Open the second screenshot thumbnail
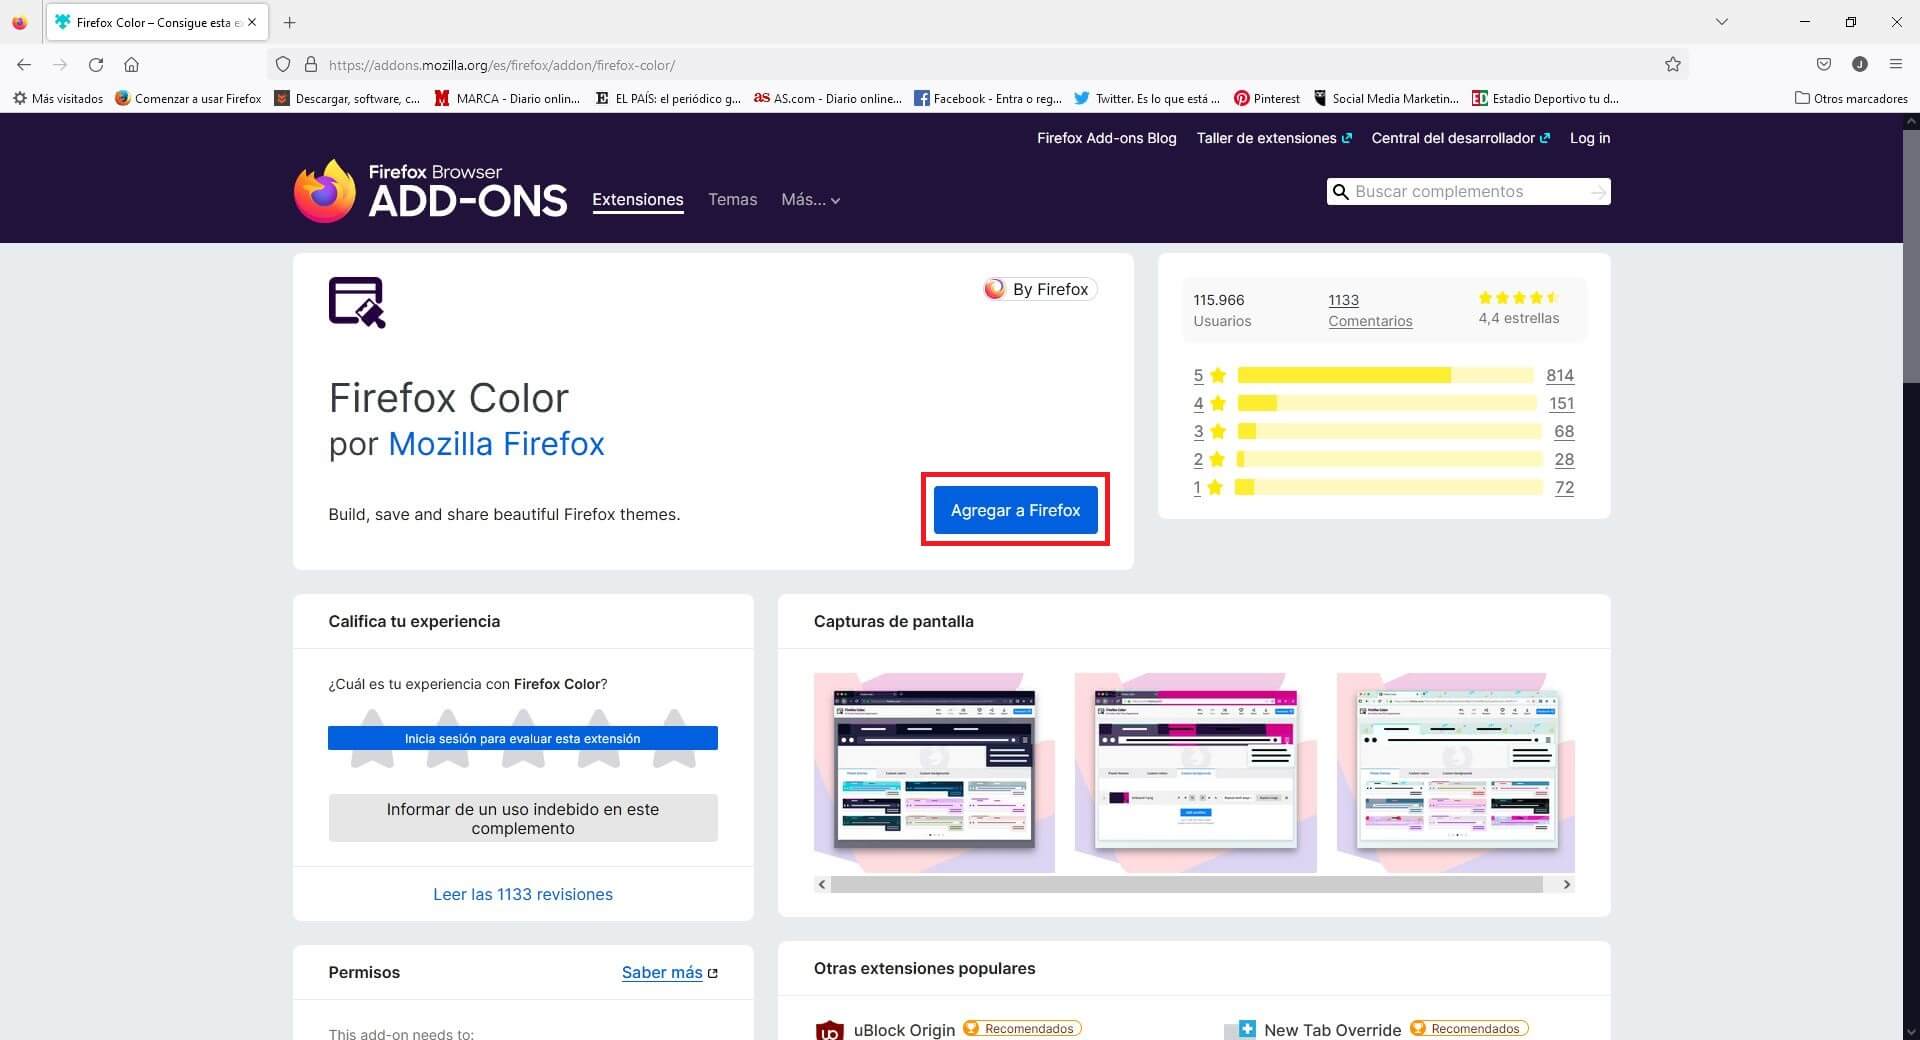 1196,772
